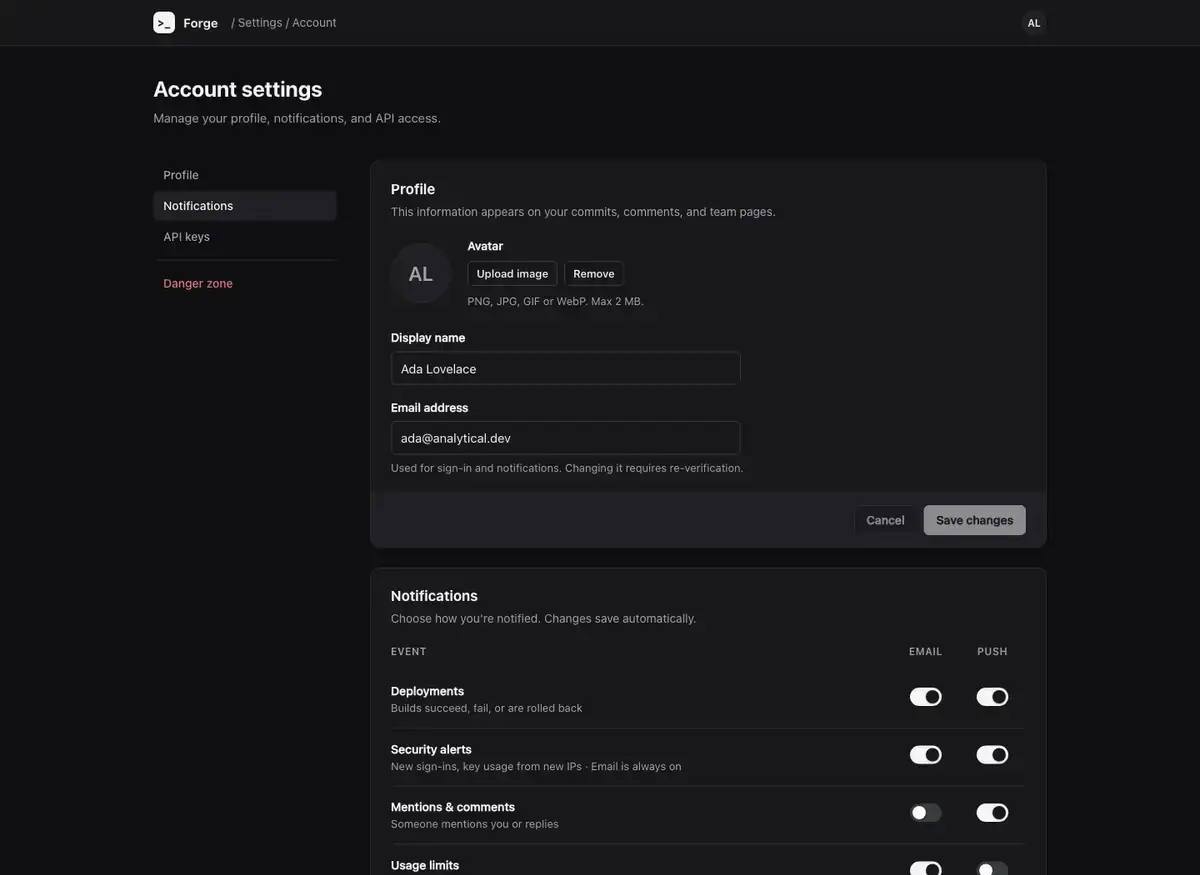Toggle Security alerts push switch
1200x875 pixels.
993,755
